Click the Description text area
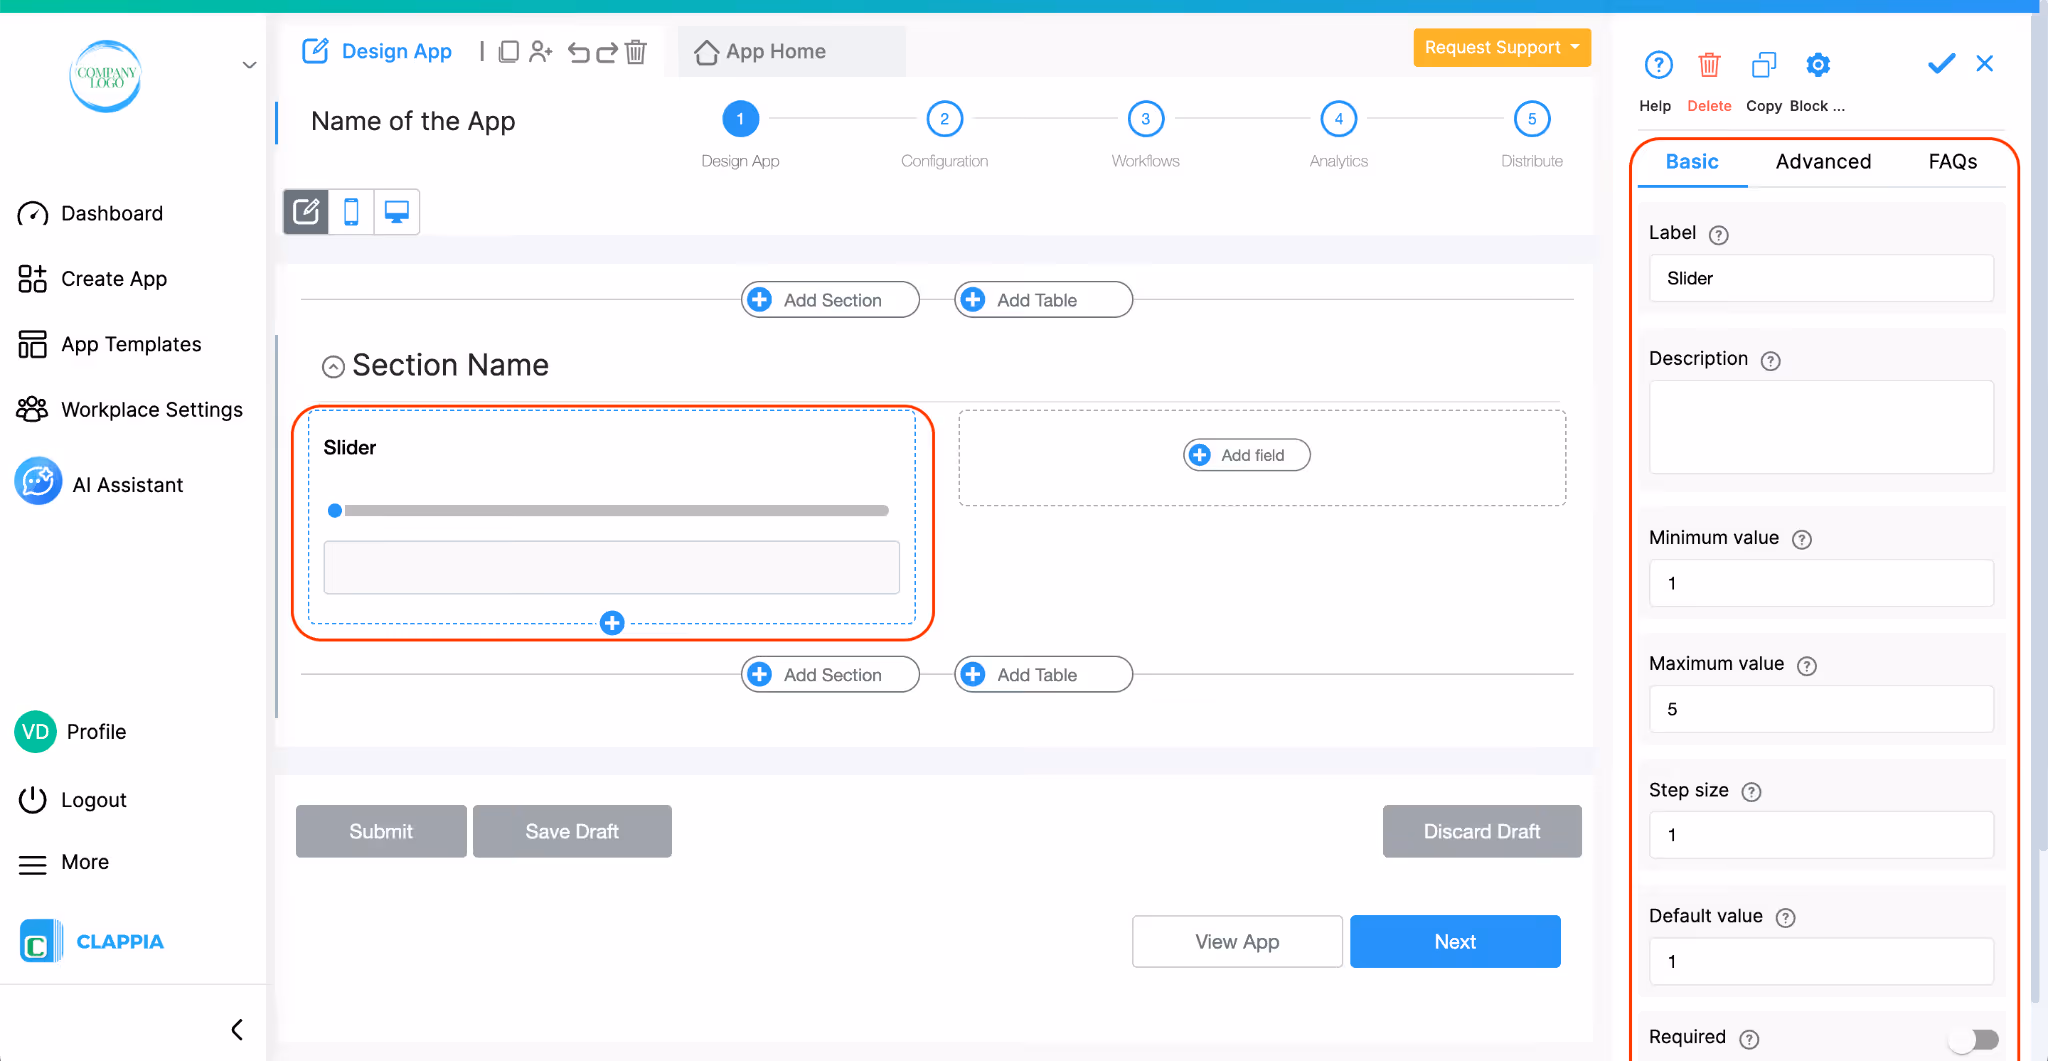 pos(1821,427)
